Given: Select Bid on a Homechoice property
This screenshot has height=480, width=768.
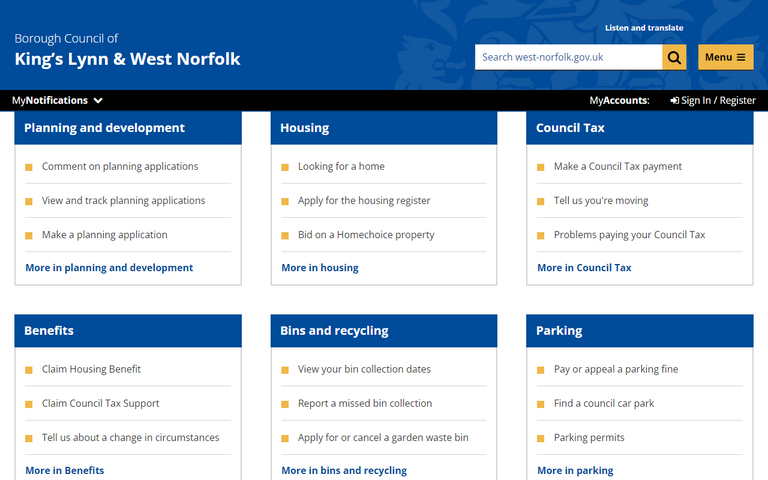Looking at the screenshot, I should (x=366, y=235).
